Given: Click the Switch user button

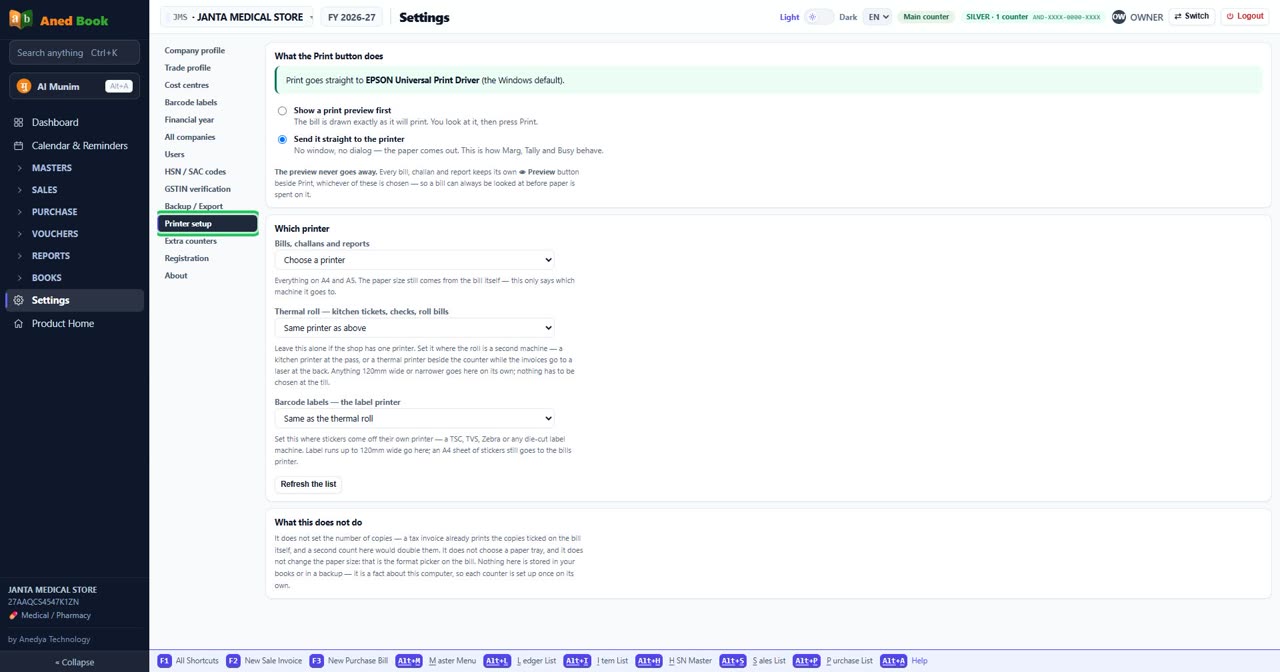Looking at the screenshot, I should (x=1192, y=17).
